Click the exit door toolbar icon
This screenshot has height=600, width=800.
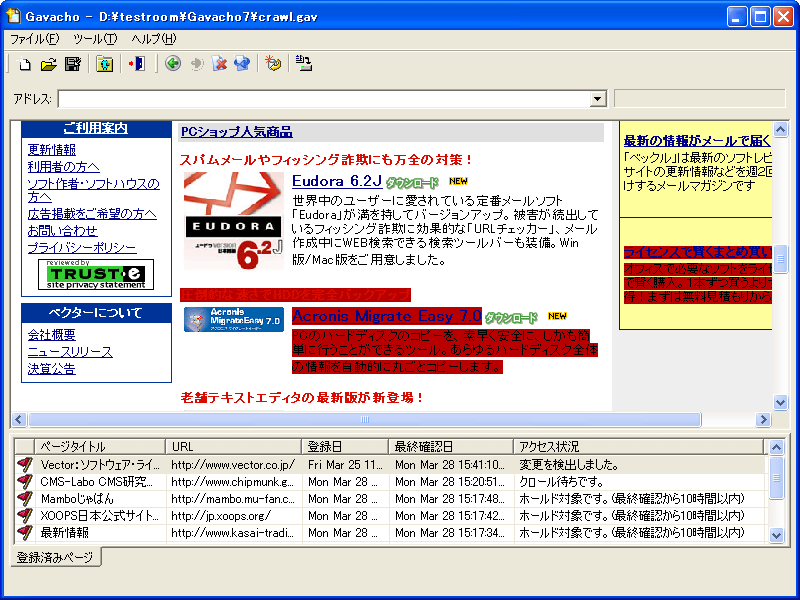click(x=137, y=64)
